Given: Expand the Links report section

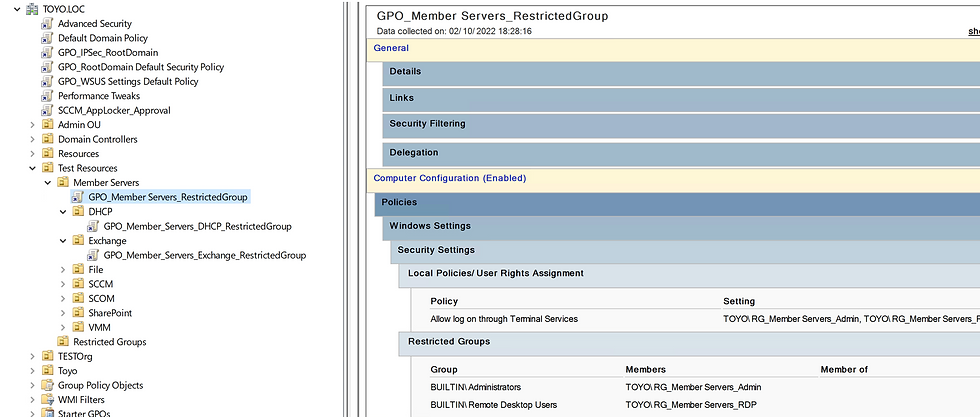Looking at the screenshot, I should pos(681,99).
